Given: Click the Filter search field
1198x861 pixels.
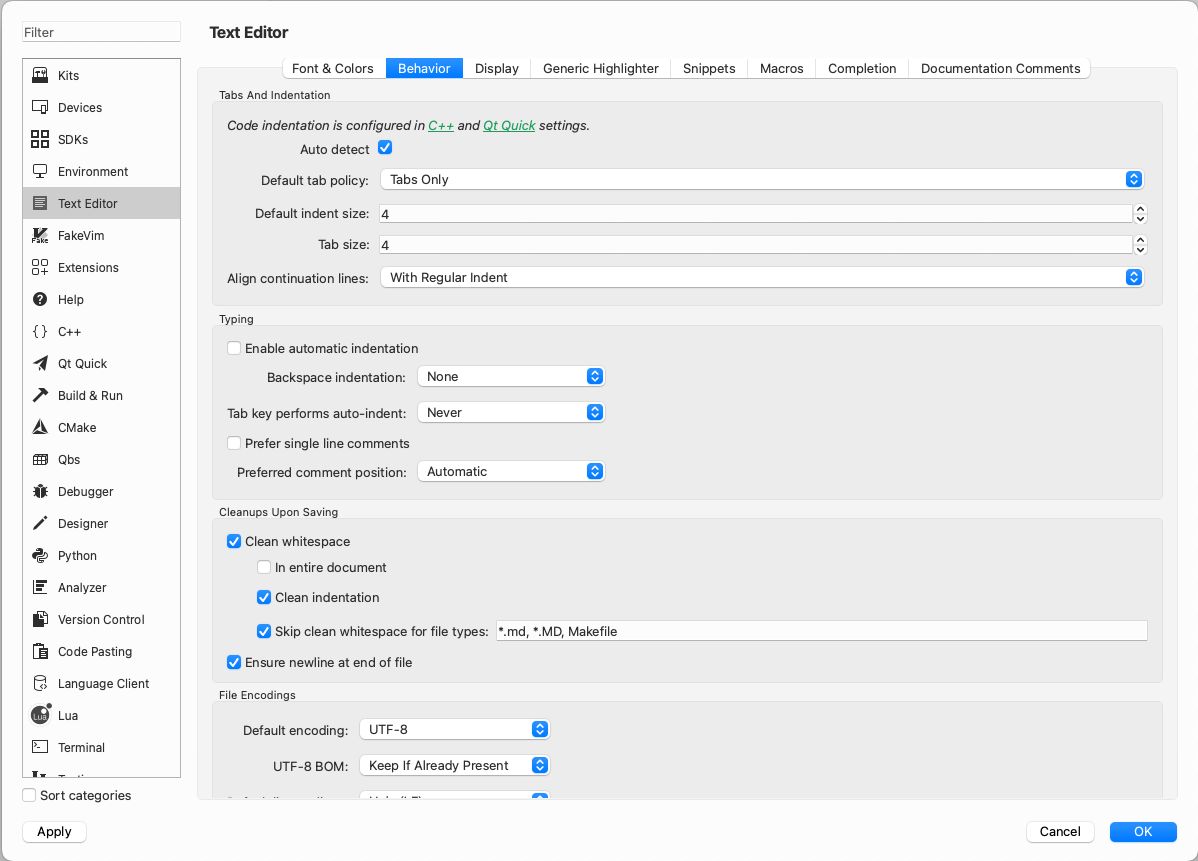Looking at the screenshot, I should point(102,32).
